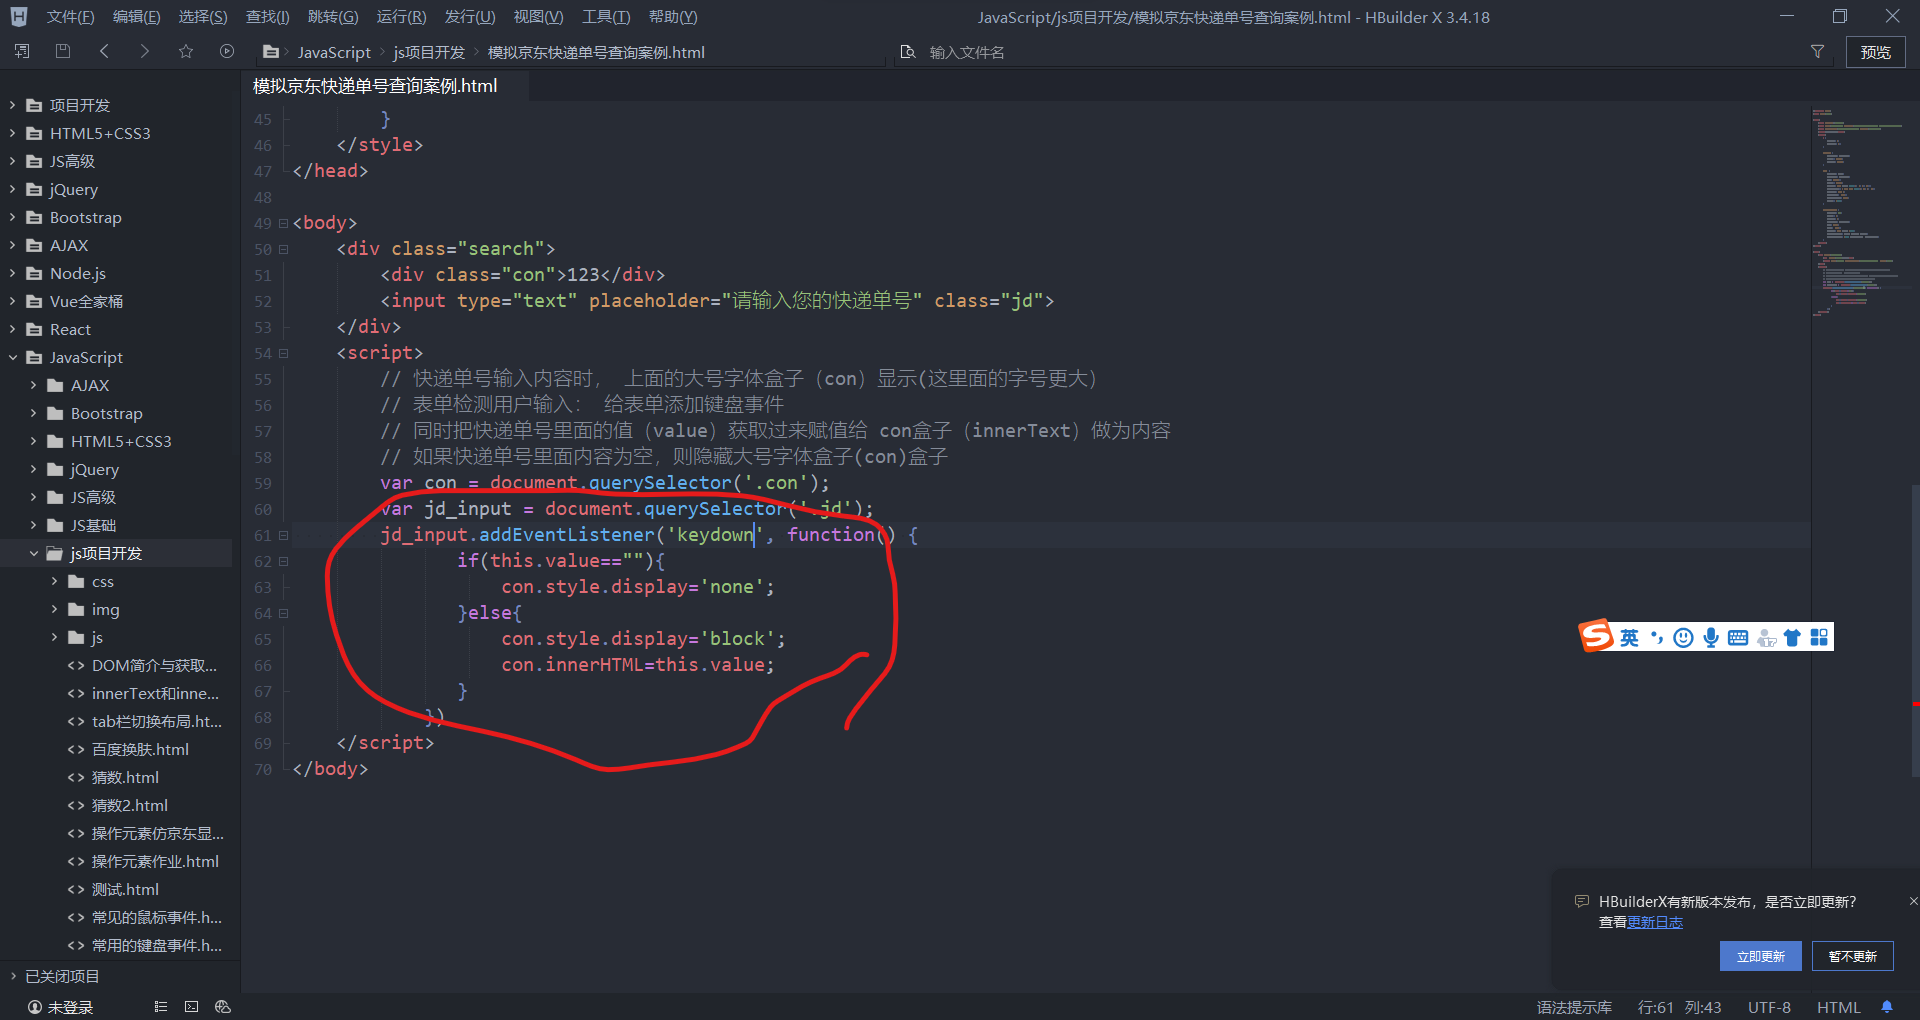Viewport: 1920px width, 1020px height.
Task: Click the Save file icon in toolbar
Action: [x=62, y=51]
